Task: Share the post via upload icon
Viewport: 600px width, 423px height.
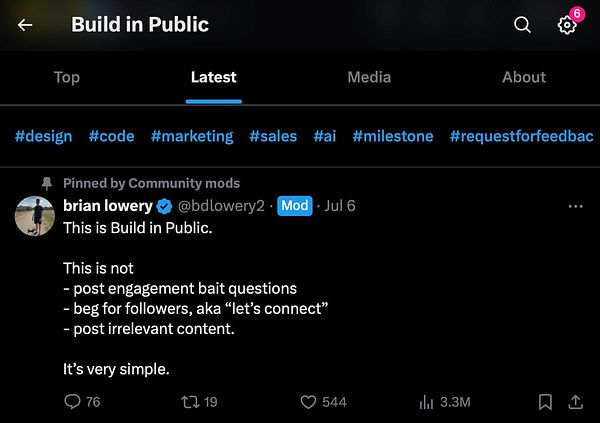Action: point(575,402)
